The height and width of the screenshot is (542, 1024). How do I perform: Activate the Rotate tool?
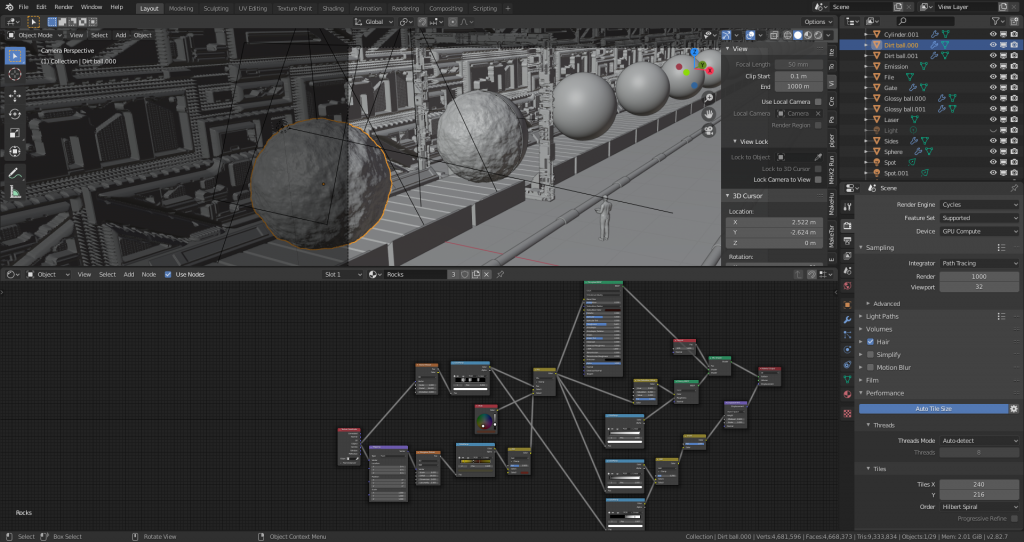(x=15, y=114)
